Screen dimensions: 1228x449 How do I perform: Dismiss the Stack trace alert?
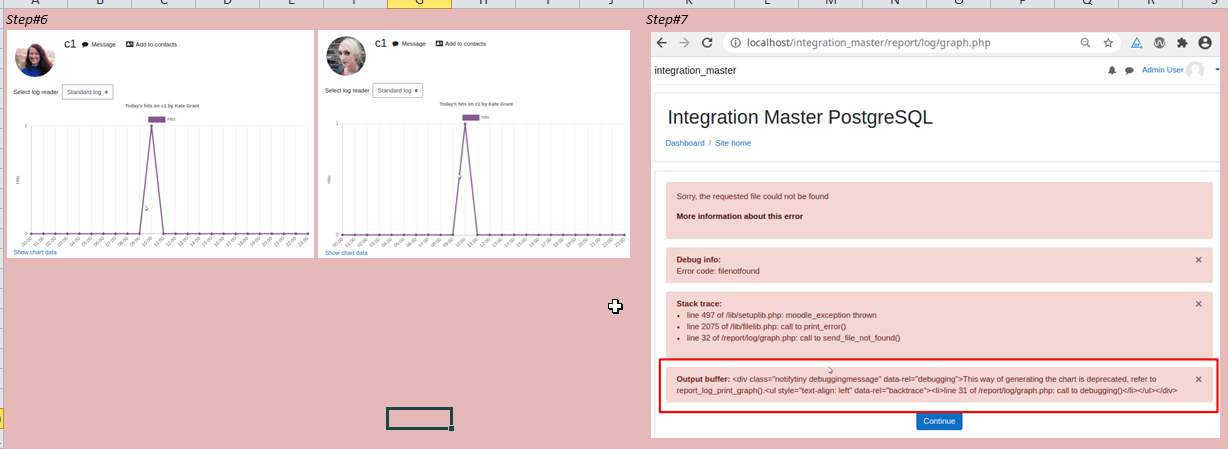tap(1198, 304)
